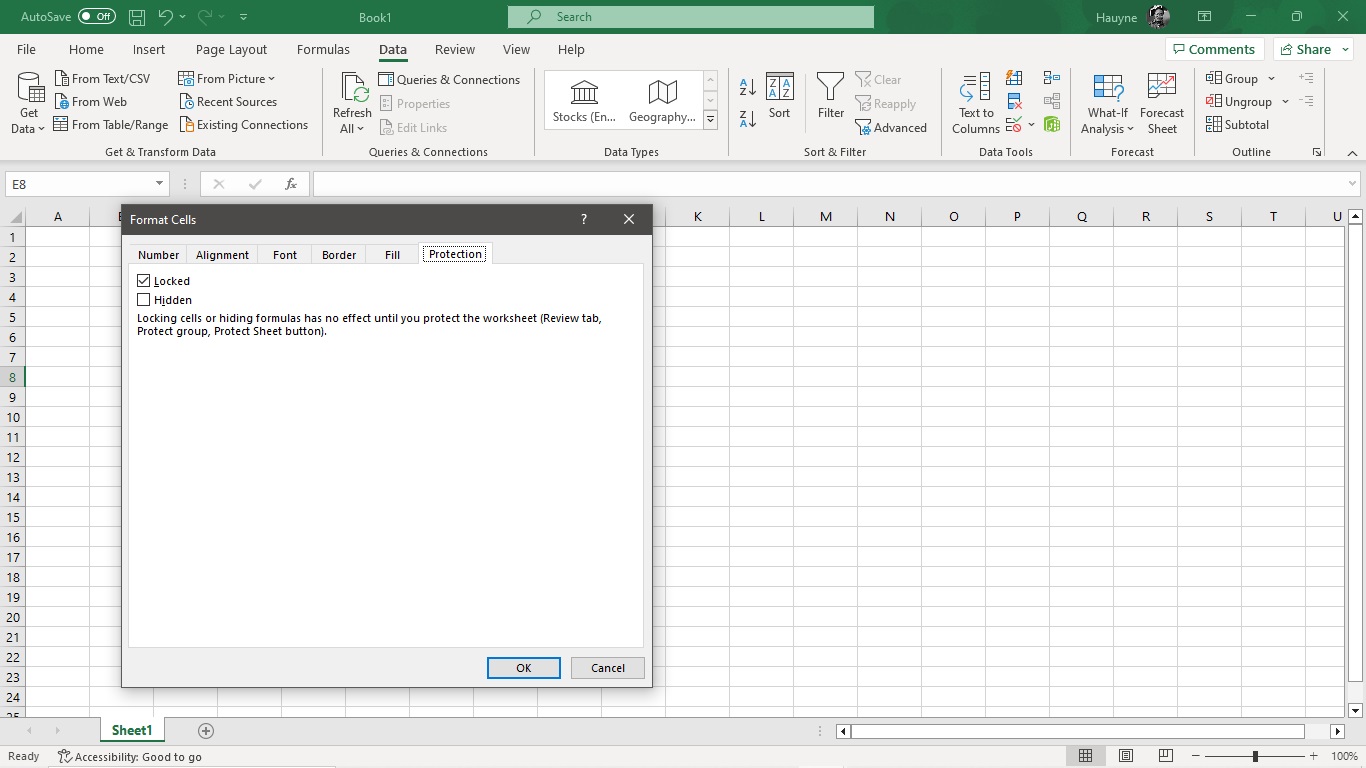Sort A to Z ascending
The width and height of the screenshot is (1366, 768).
click(747, 87)
